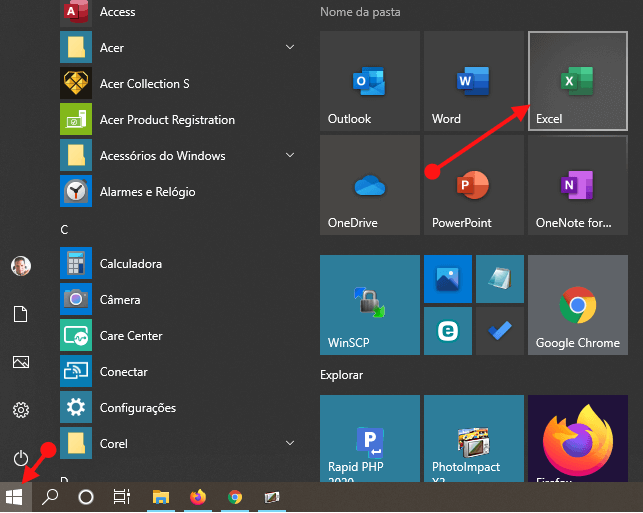Open the OneNote tile
This screenshot has width=643, height=513.
578,185
